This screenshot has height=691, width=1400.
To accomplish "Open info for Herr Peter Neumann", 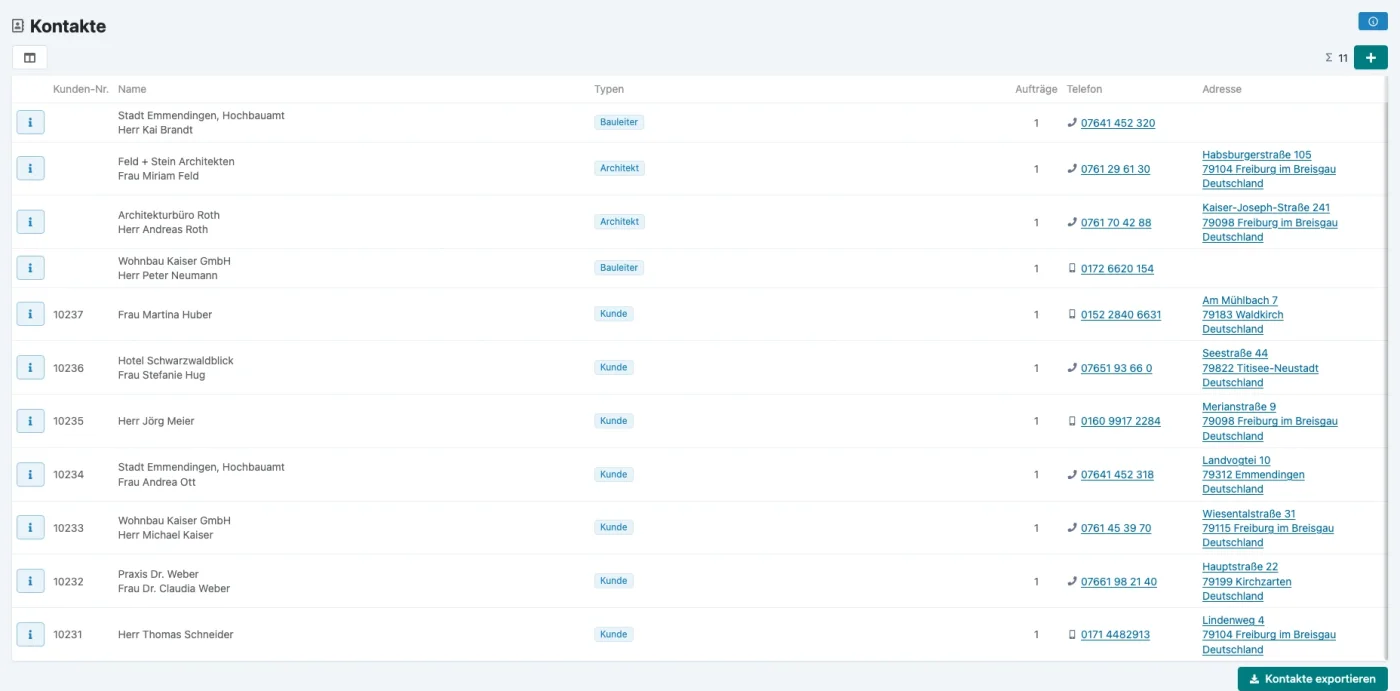I will pos(30,268).
